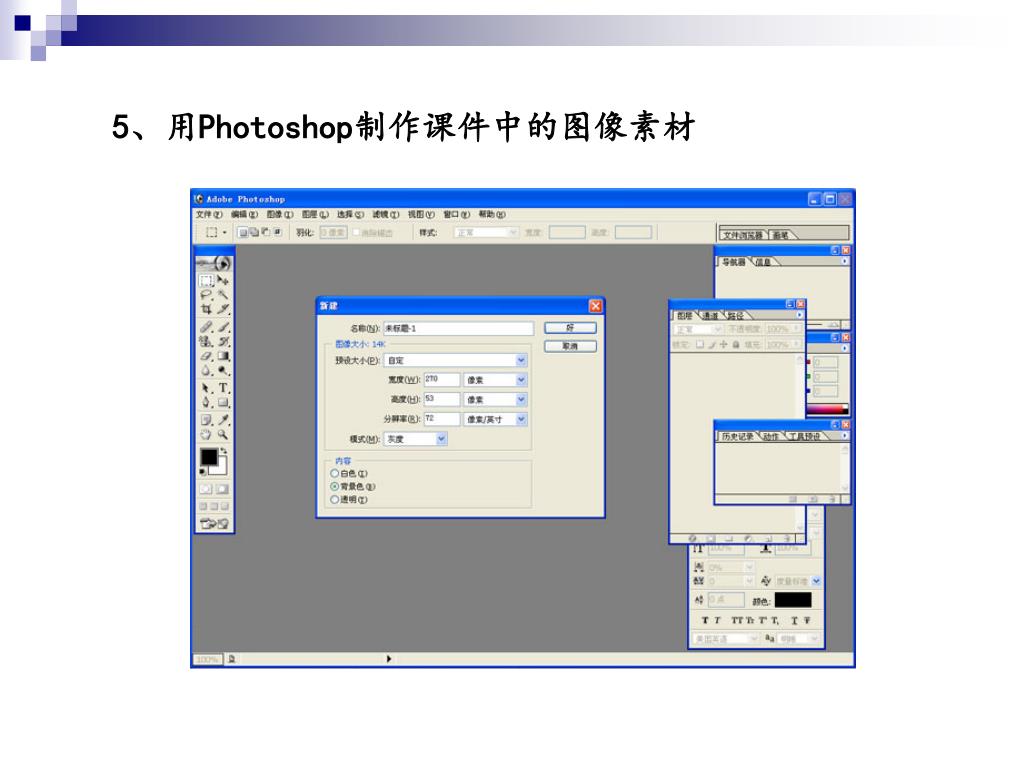Viewport: 1024px width, 768px height.
Task: Open 帮助 (Help) menu
Action: [x=492, y=214]
